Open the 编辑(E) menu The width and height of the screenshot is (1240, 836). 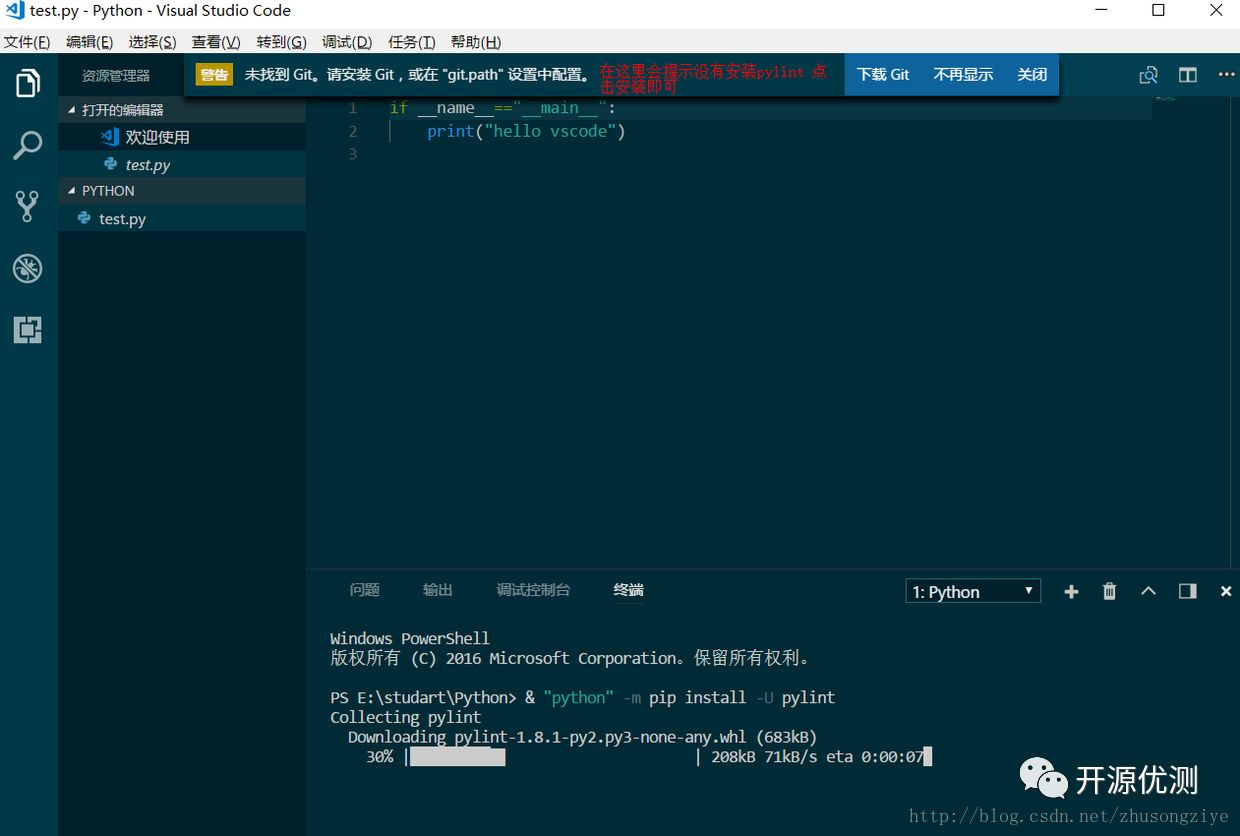point(89,42)
